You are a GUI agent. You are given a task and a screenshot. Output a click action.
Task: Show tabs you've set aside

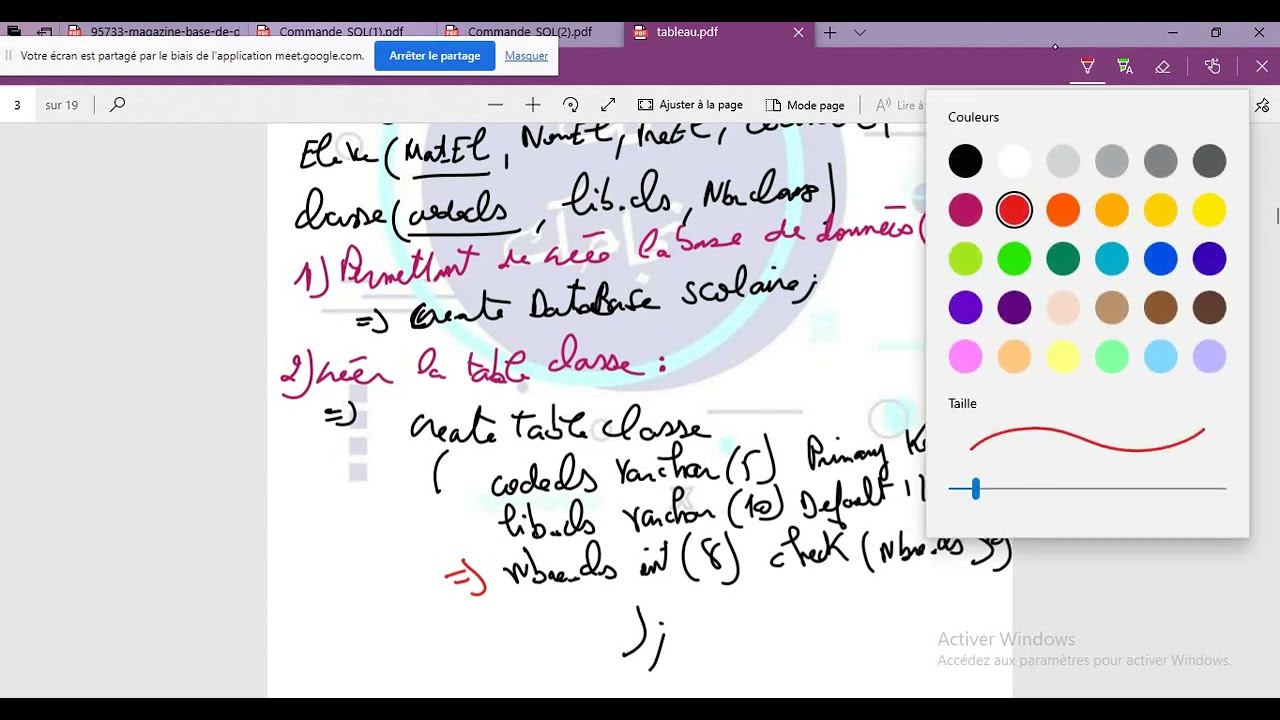14,32
